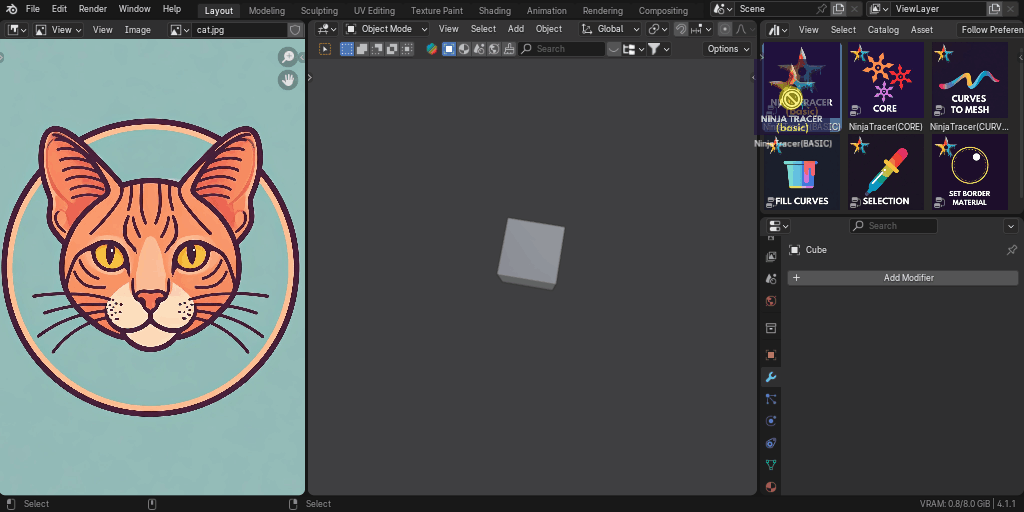Switch to Material Preview shading
This screenshot has width=1024, height=512.
[464, 49]
